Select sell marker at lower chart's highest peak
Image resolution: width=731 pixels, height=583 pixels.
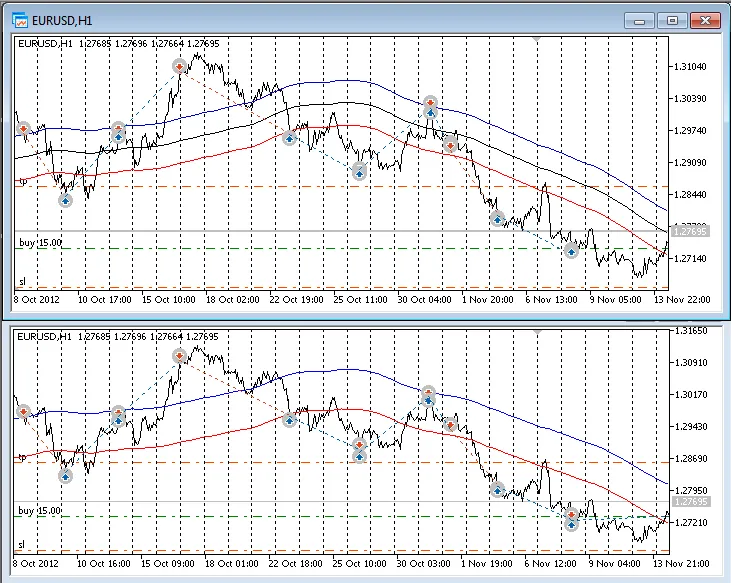point(179,355)
